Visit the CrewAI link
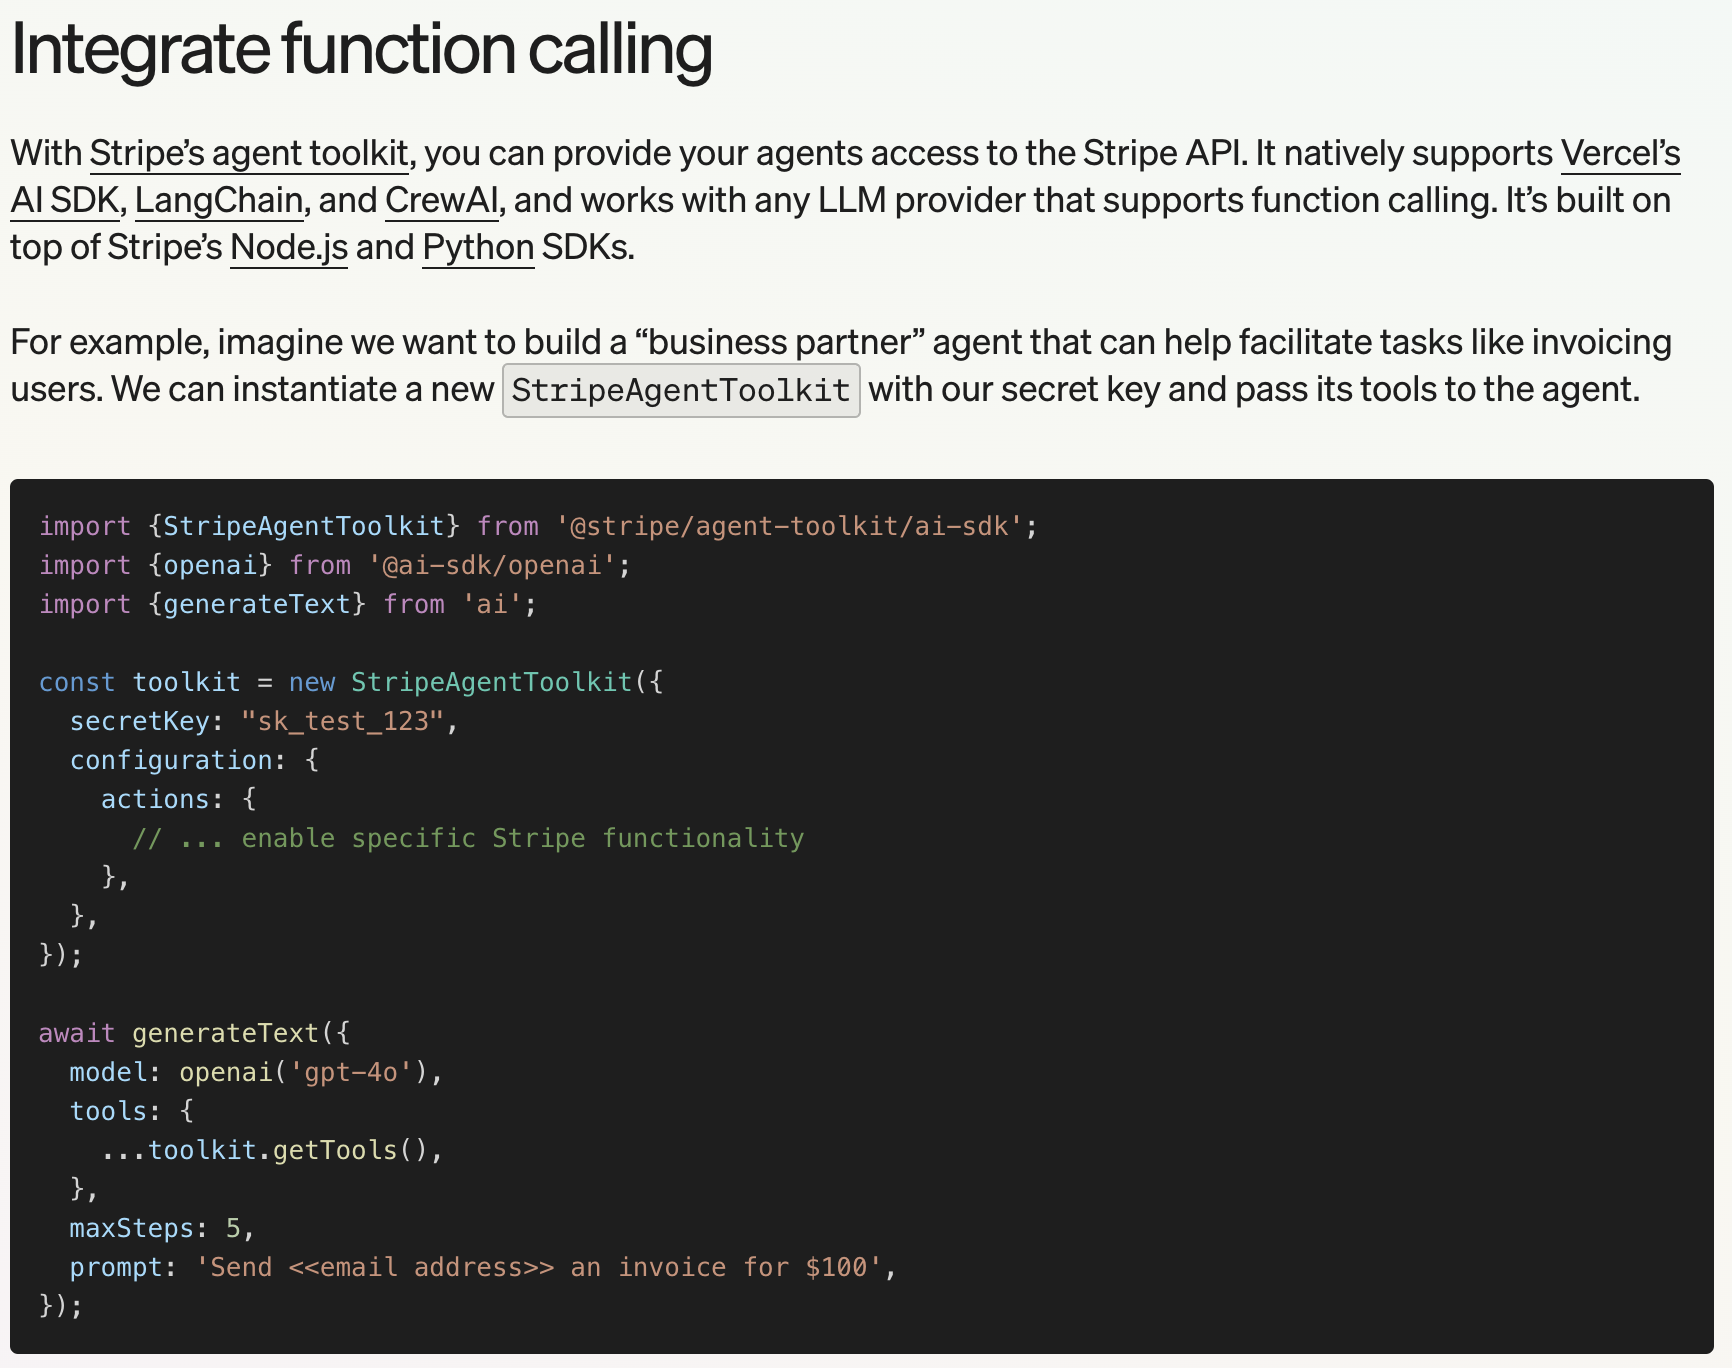Viewport: 1732px width, 1368px height. point(442,200)
